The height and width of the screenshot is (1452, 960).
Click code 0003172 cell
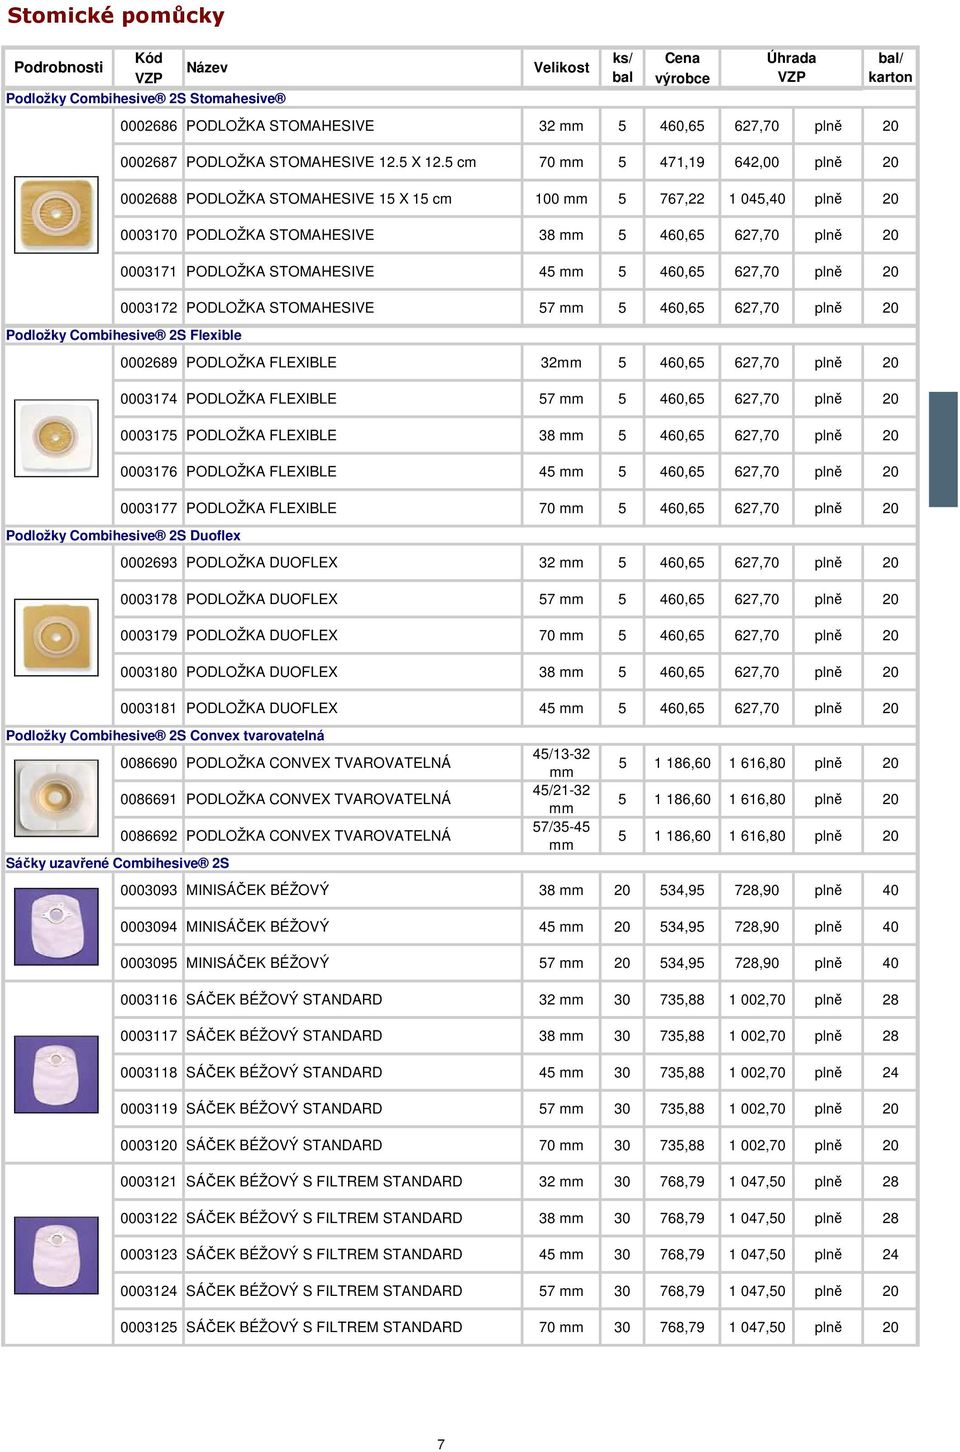[149, 308]
